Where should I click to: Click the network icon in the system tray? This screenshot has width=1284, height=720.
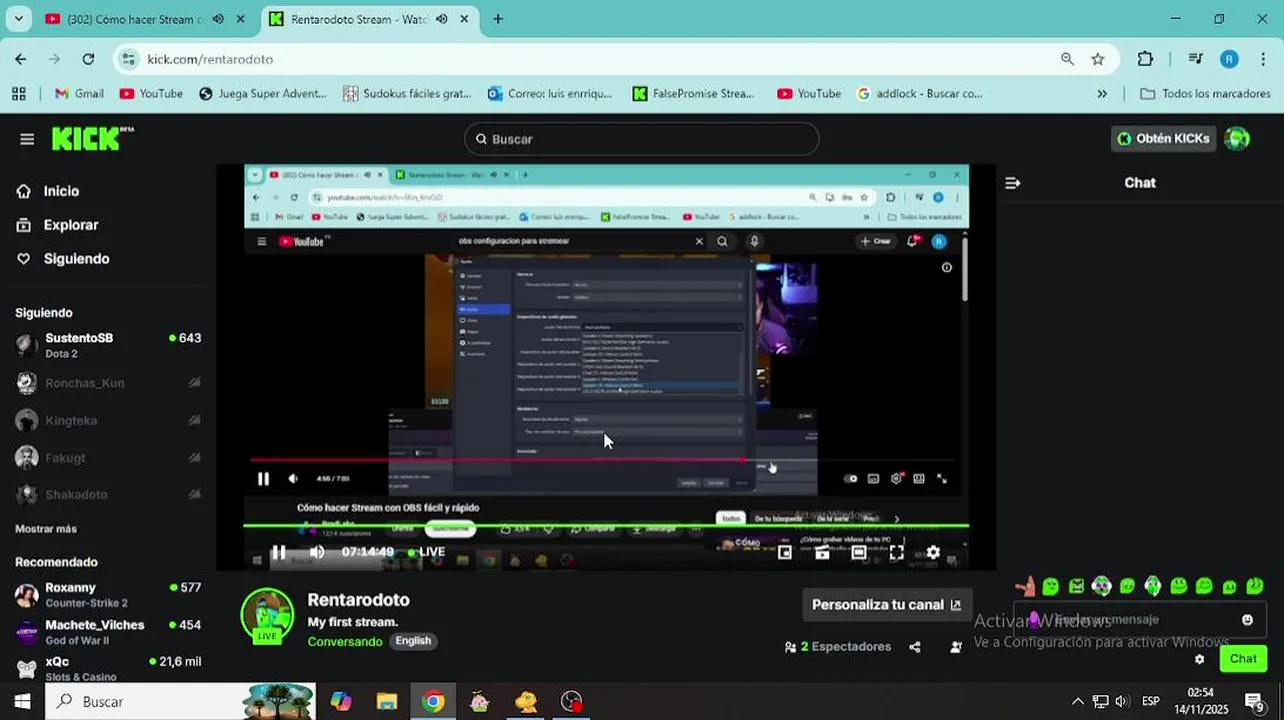click(x=1100, y=702)
